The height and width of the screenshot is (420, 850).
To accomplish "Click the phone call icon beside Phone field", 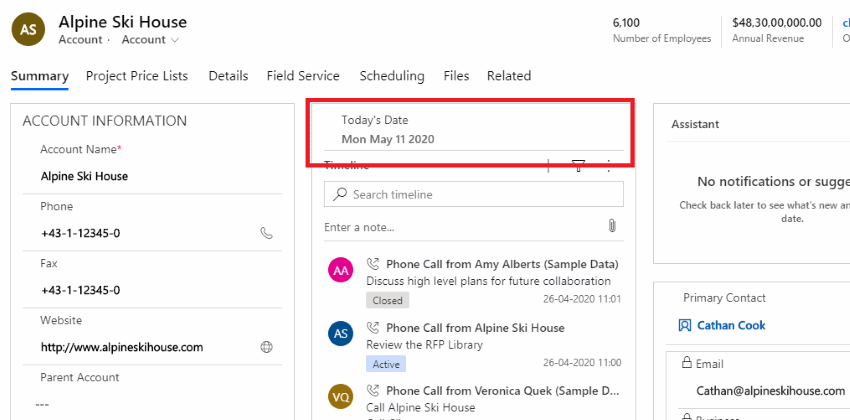I will point(266,234).
